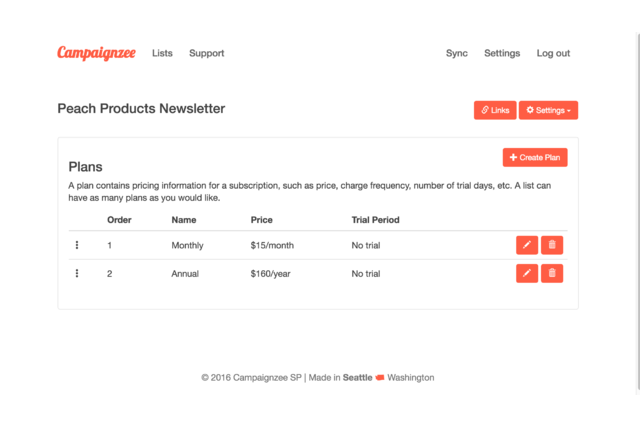Go to Sync in the navigation
The image size is (640, 426).
tap(457, 53)
